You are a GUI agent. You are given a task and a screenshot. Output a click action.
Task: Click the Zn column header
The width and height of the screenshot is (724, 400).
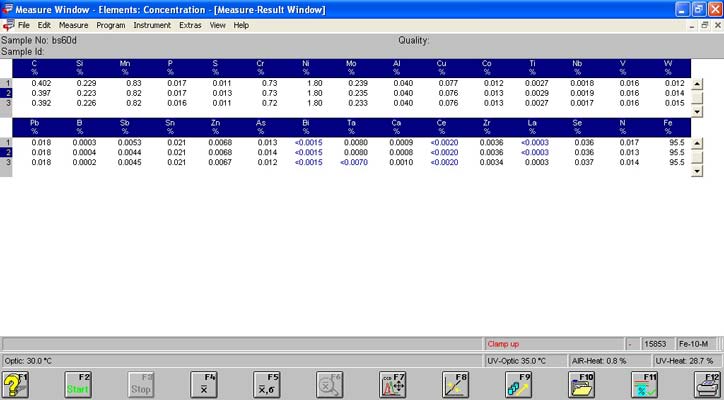point(215,127)
